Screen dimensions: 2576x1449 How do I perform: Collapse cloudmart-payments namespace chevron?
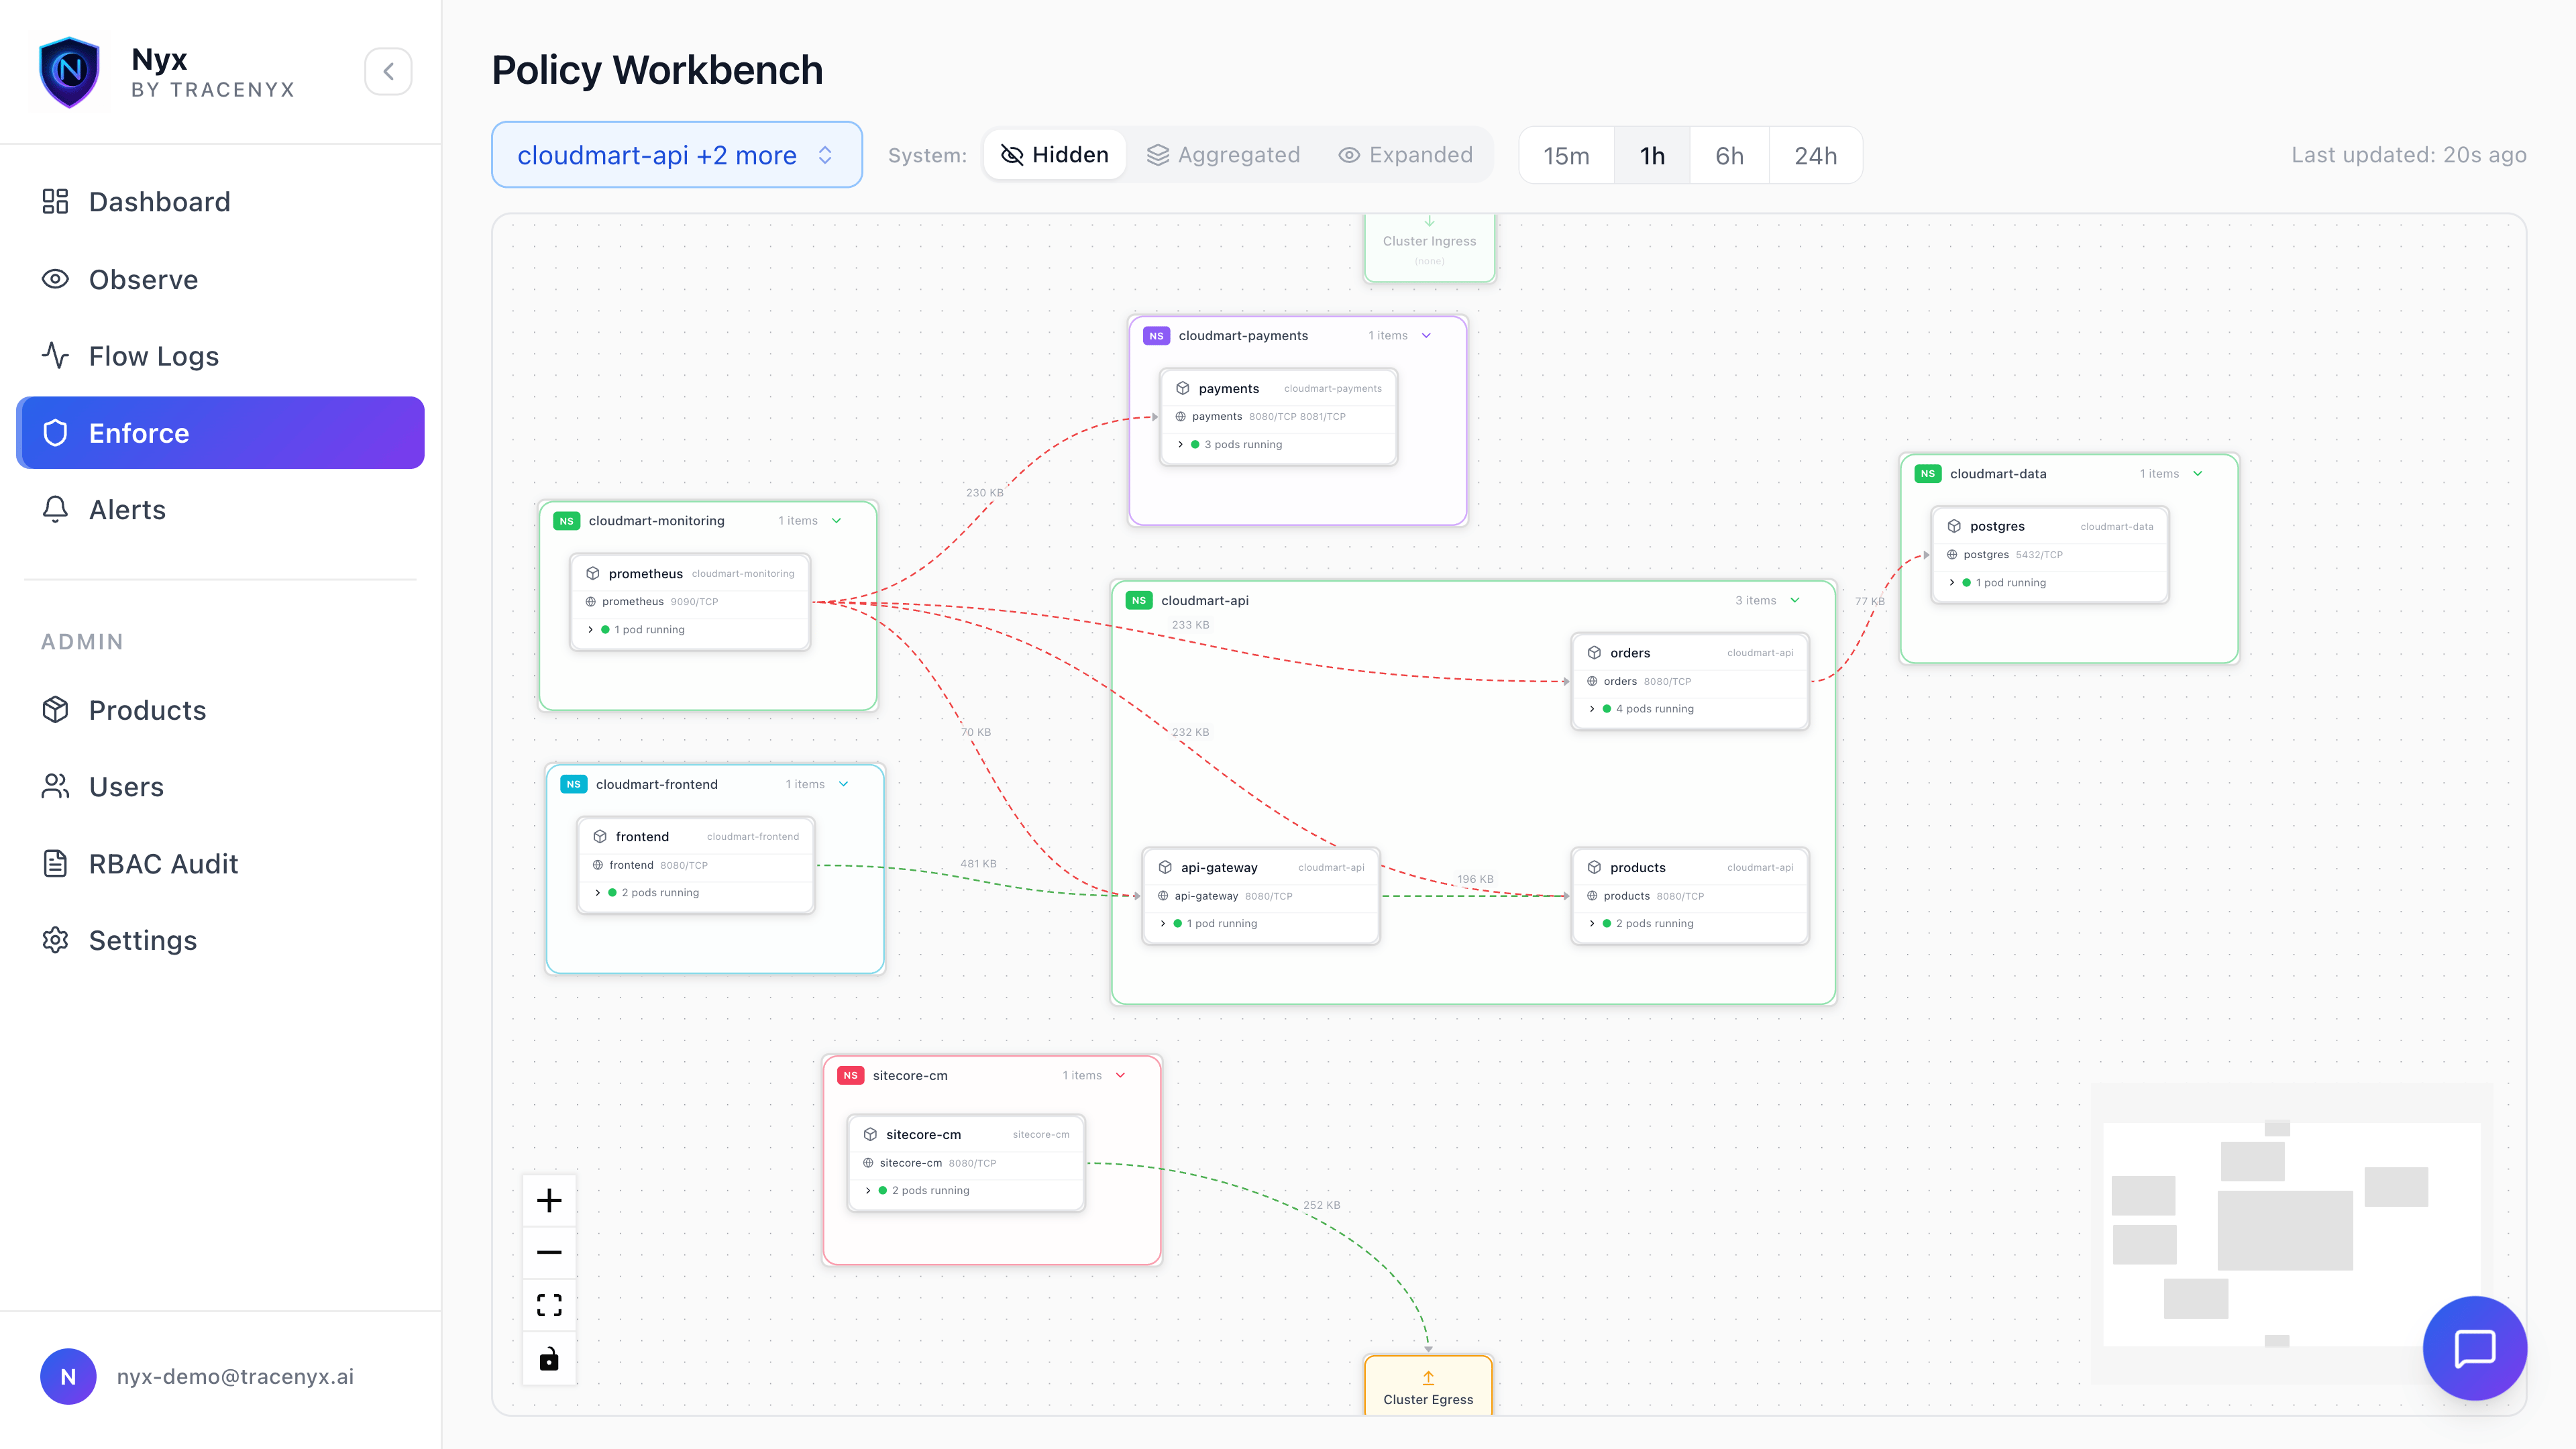1426,336
